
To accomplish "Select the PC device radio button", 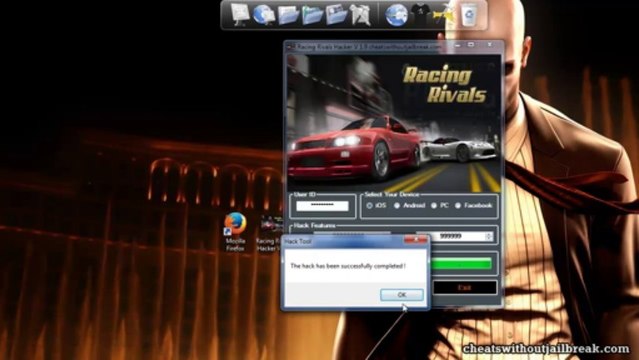I will [434, 205].
